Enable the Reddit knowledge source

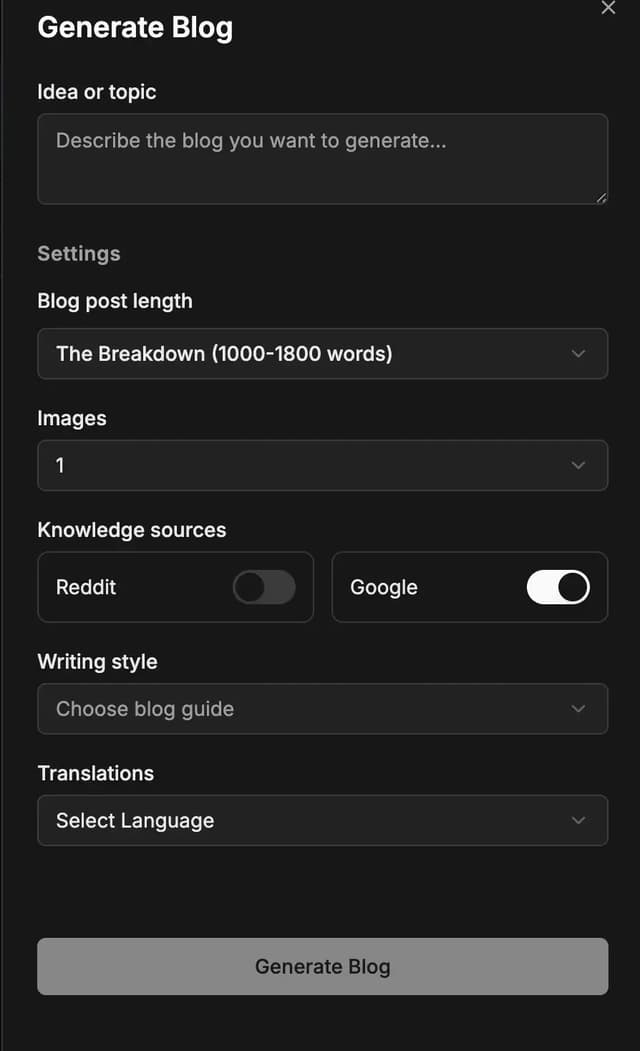tap(263, 587)
